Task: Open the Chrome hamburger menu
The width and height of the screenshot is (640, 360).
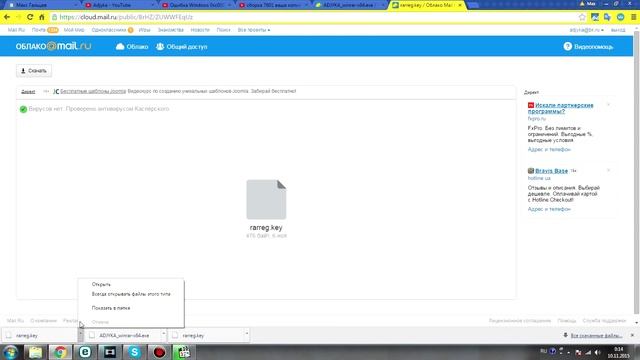Action: [x=633, y=17]
